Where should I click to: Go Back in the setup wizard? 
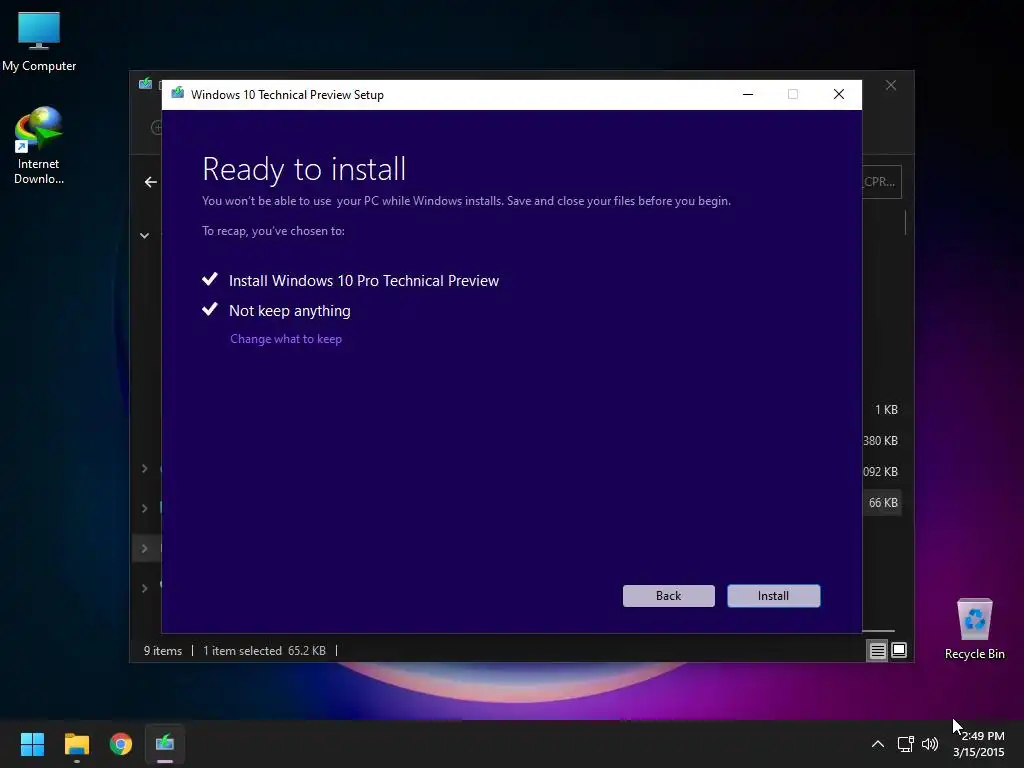668,596
